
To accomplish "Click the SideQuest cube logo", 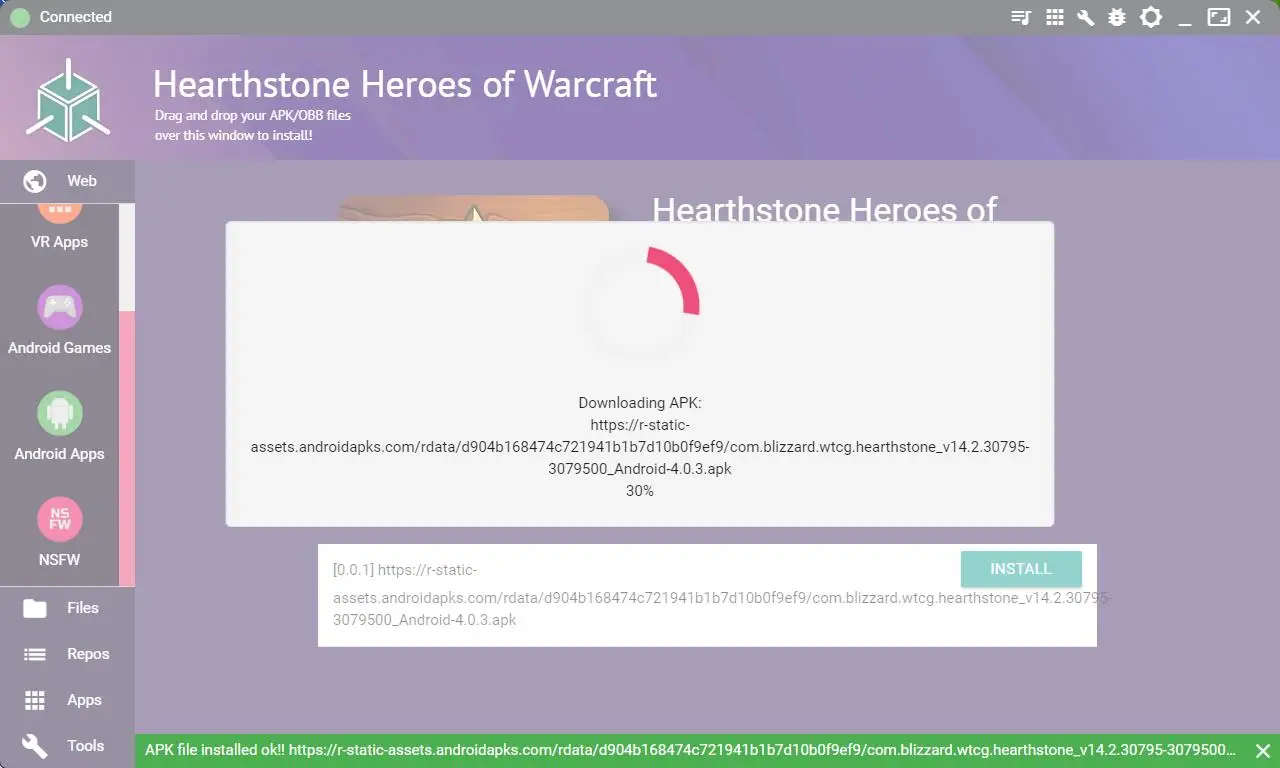I will point(68,99).
